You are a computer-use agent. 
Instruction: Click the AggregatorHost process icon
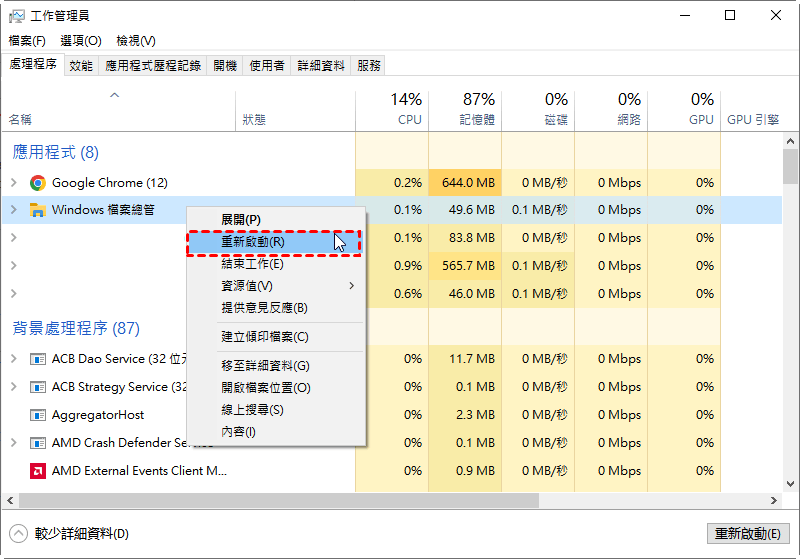[x=38, y=415]
